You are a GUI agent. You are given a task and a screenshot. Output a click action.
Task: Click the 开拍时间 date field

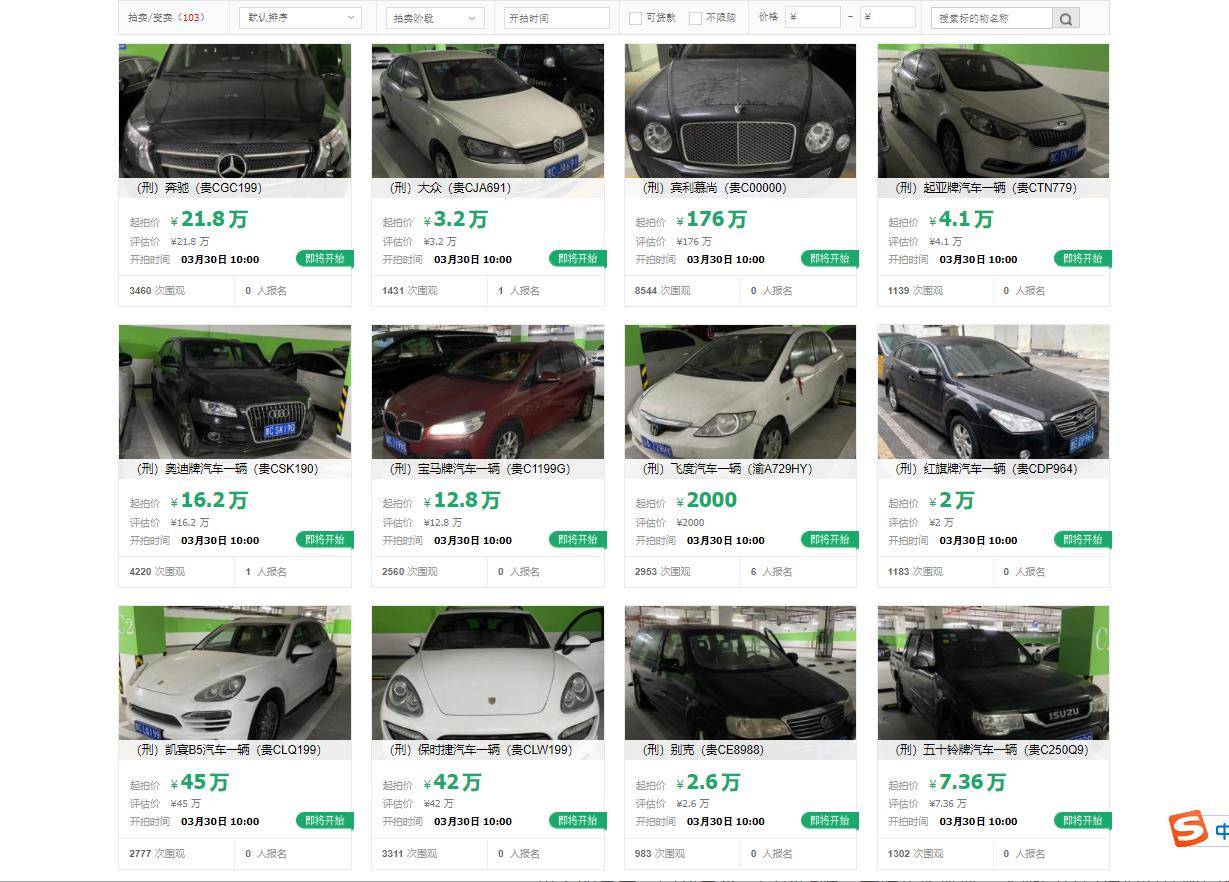557,18
